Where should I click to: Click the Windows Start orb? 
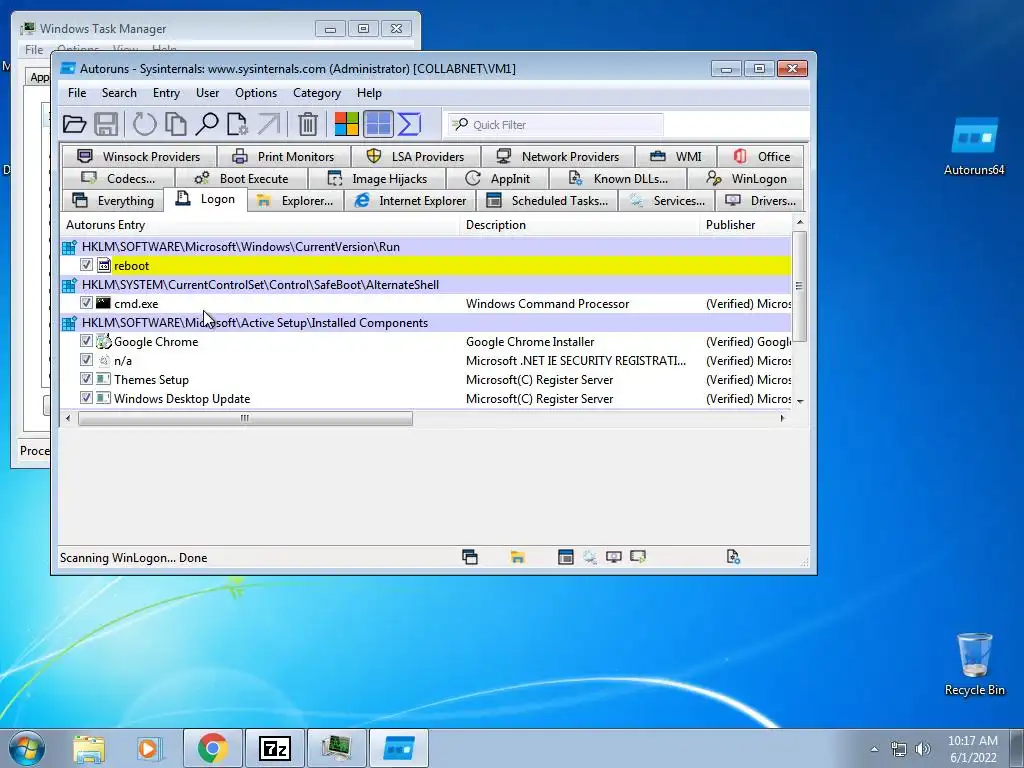tap(27, 748)
